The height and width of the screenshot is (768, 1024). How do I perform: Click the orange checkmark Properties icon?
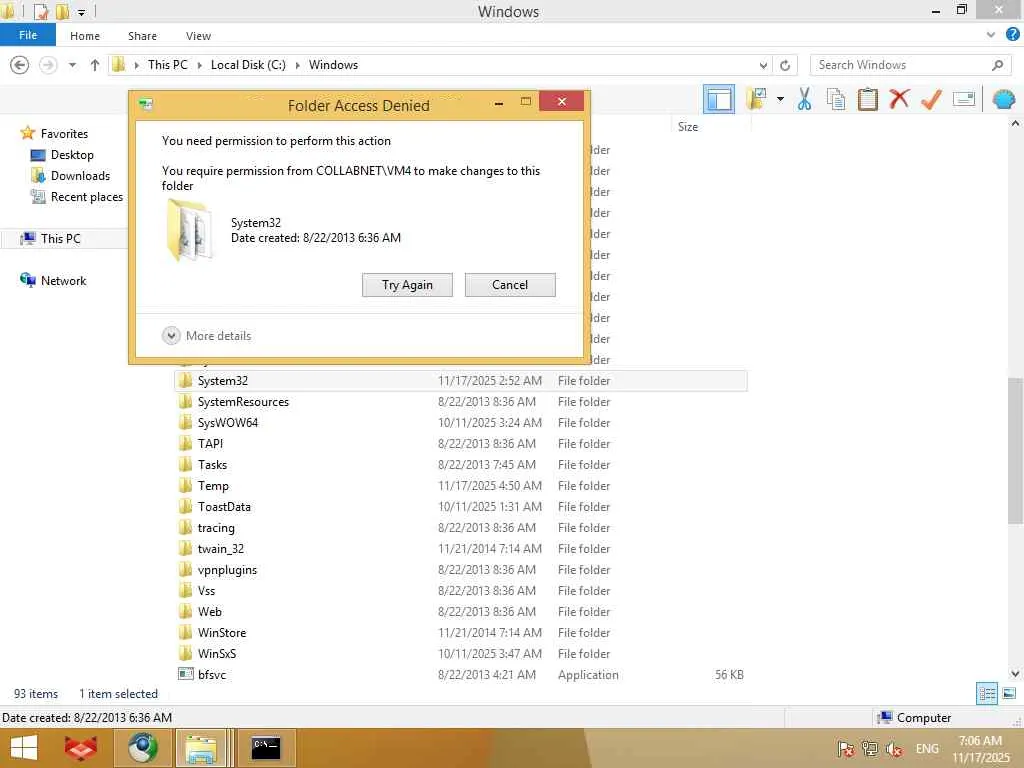coord(931,100)
